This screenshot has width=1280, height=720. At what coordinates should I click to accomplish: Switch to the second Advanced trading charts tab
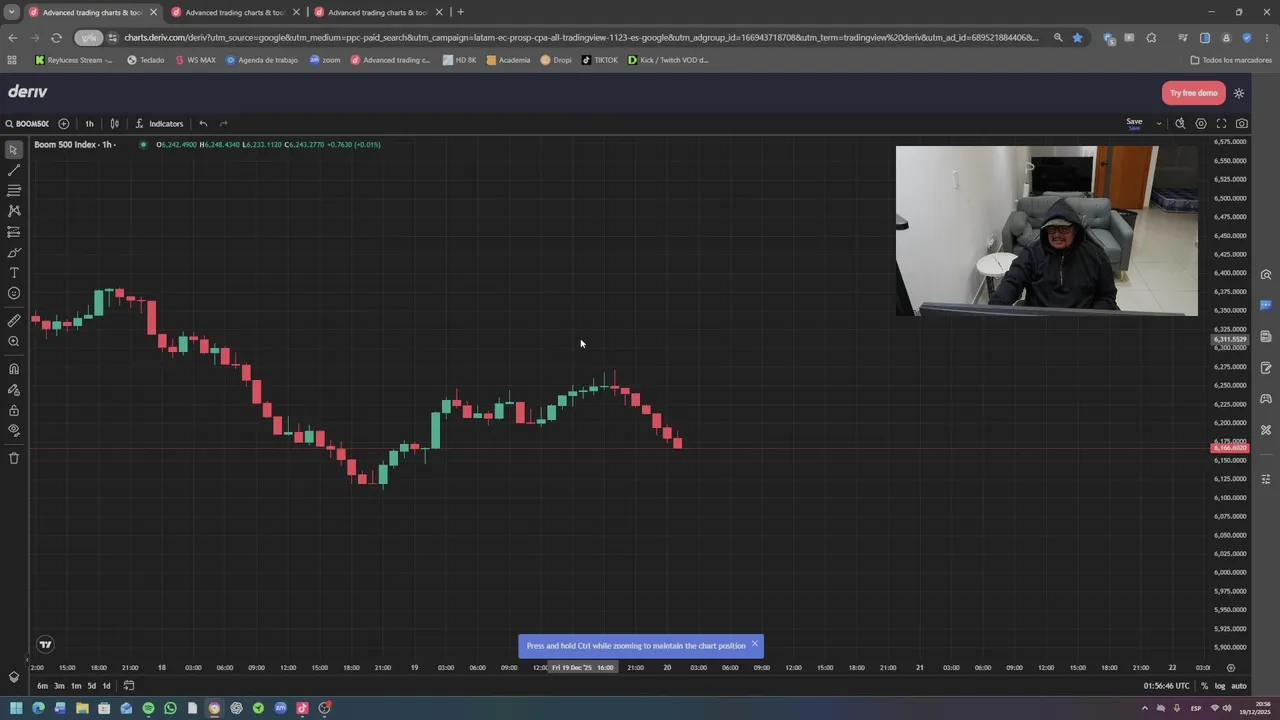pos(235,12)
